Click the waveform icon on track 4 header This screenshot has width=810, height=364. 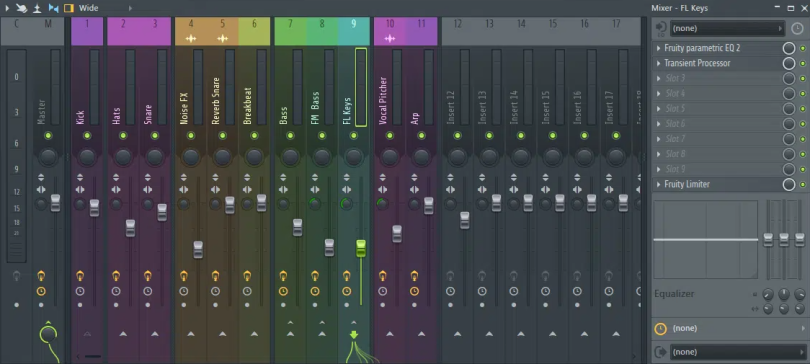tap(191, 38)
